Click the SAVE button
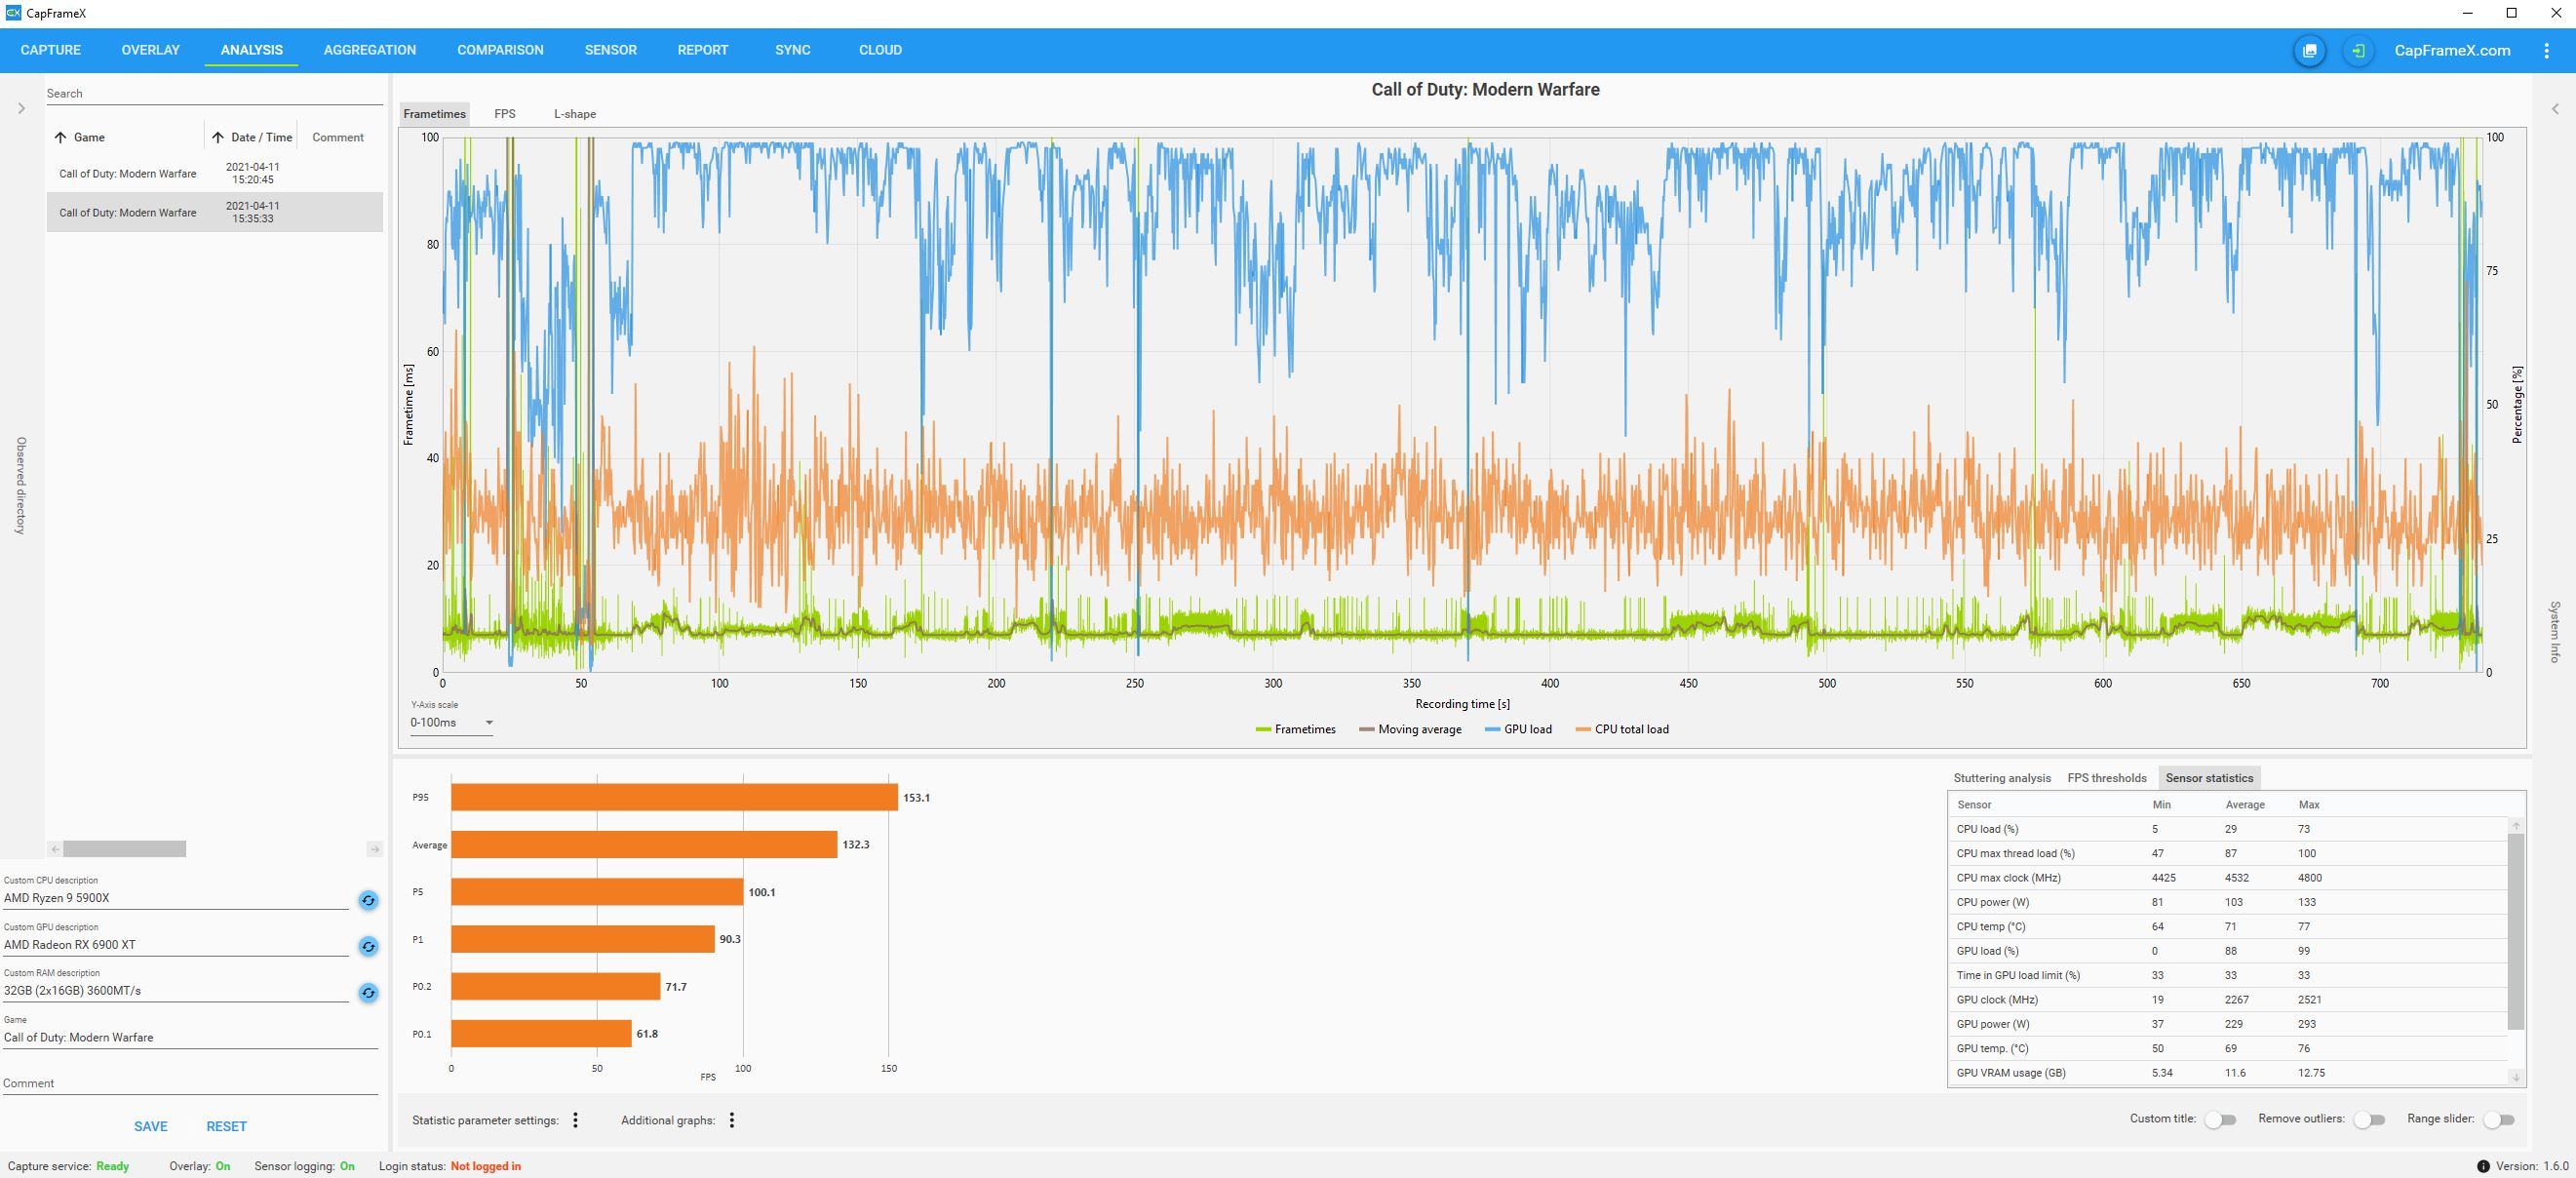 click(151, 1126)
